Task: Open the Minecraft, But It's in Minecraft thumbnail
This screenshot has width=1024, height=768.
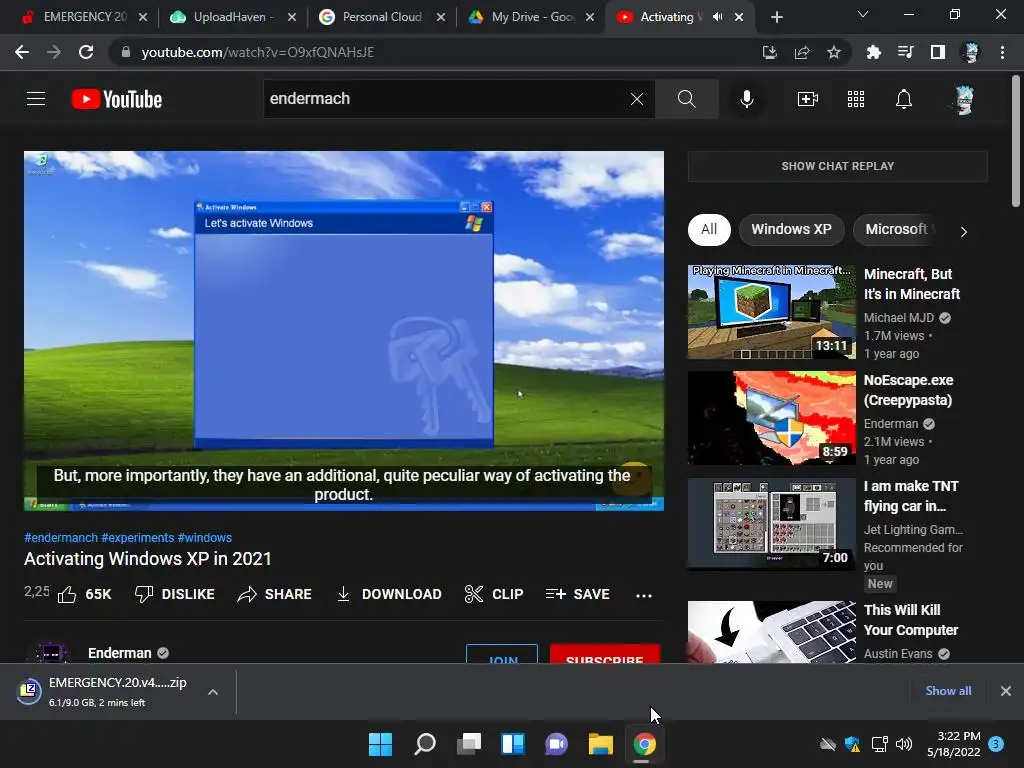Action: point(771,312)
